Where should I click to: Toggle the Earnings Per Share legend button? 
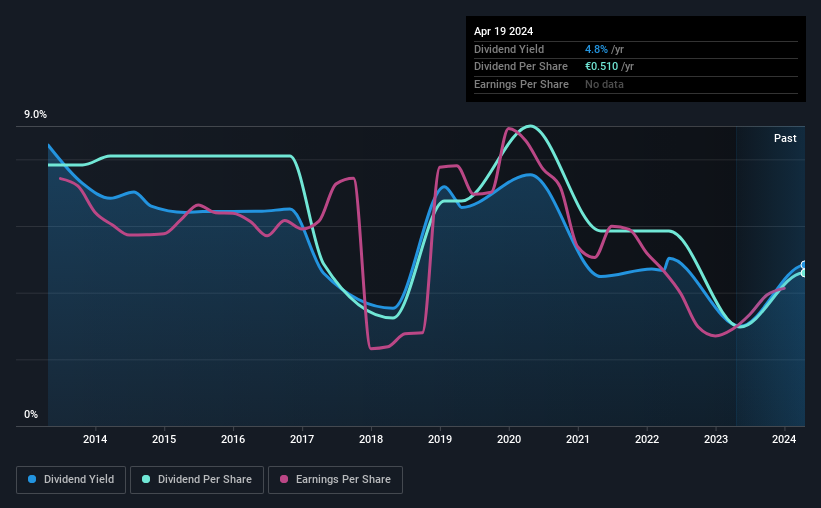tap(335, 480)
